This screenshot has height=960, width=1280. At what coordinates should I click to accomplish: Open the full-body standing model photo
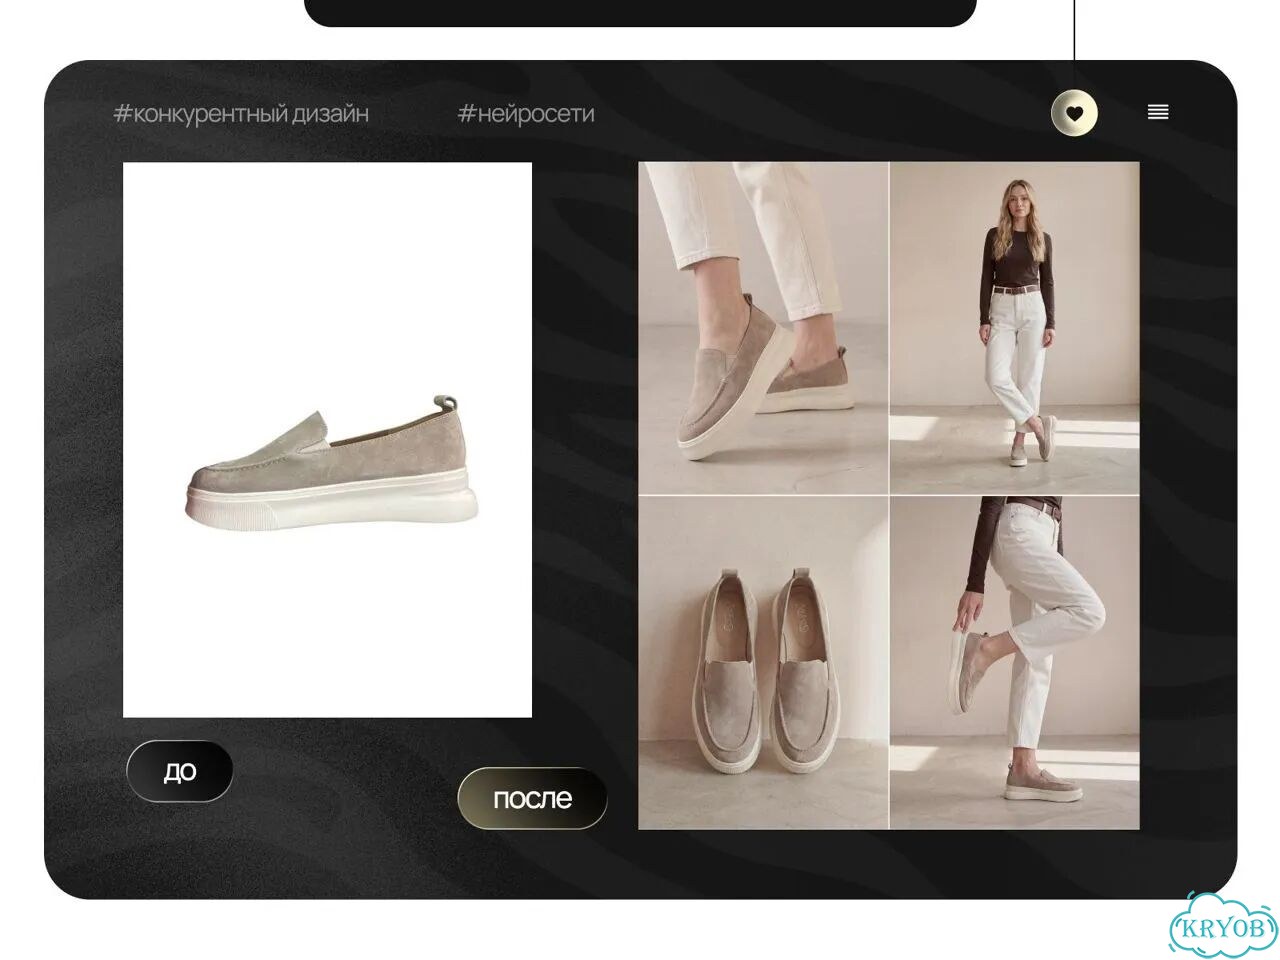point(1015,328)
